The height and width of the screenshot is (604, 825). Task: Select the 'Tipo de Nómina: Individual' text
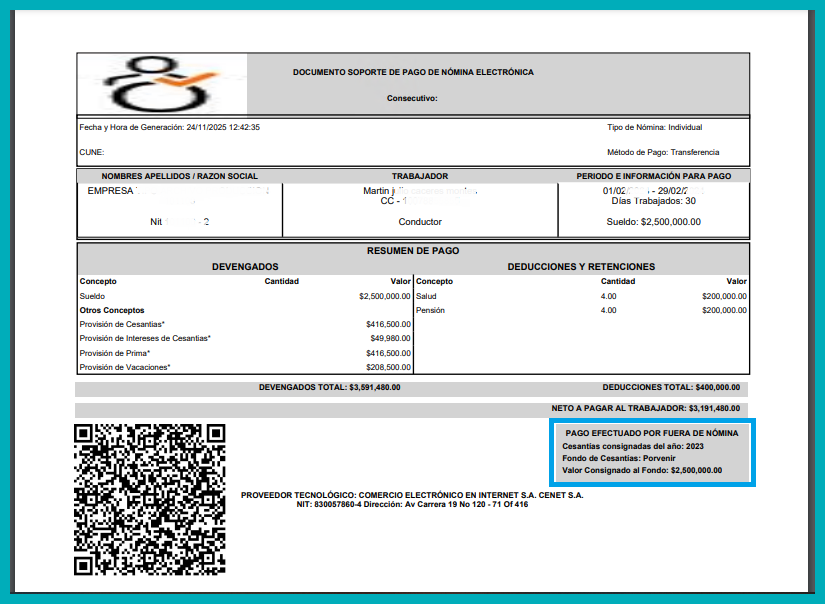tap(654, 128)
